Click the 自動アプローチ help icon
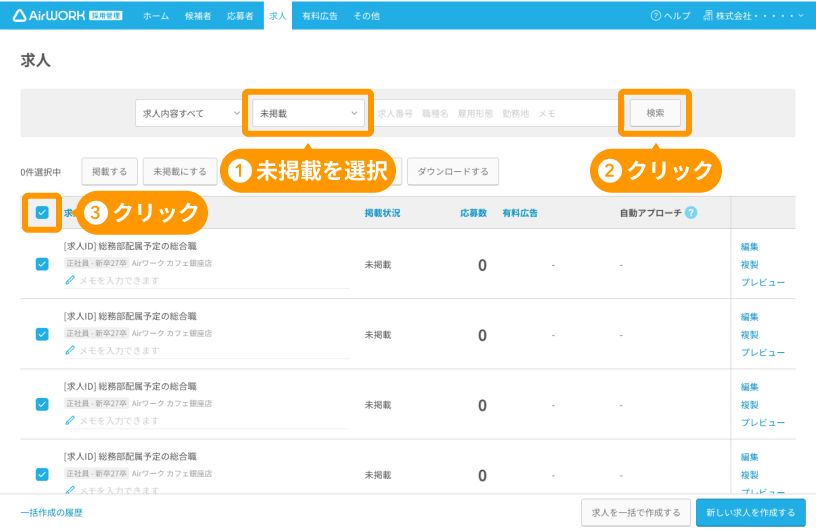 tap(691, 212)
